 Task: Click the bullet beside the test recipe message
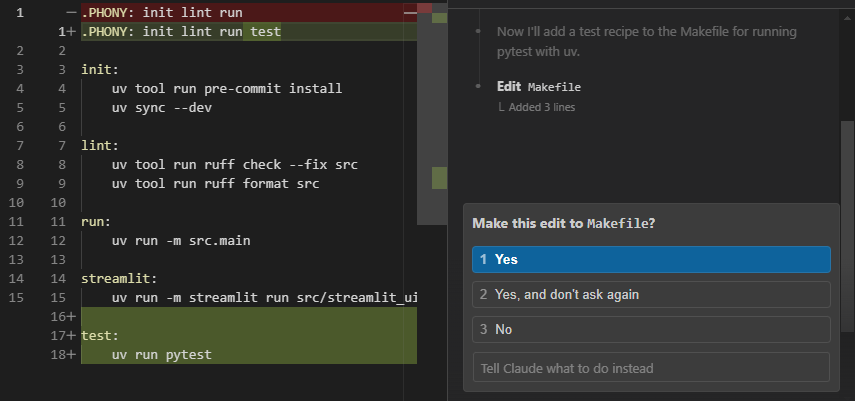pyautogui.click(x=479, y=31)
